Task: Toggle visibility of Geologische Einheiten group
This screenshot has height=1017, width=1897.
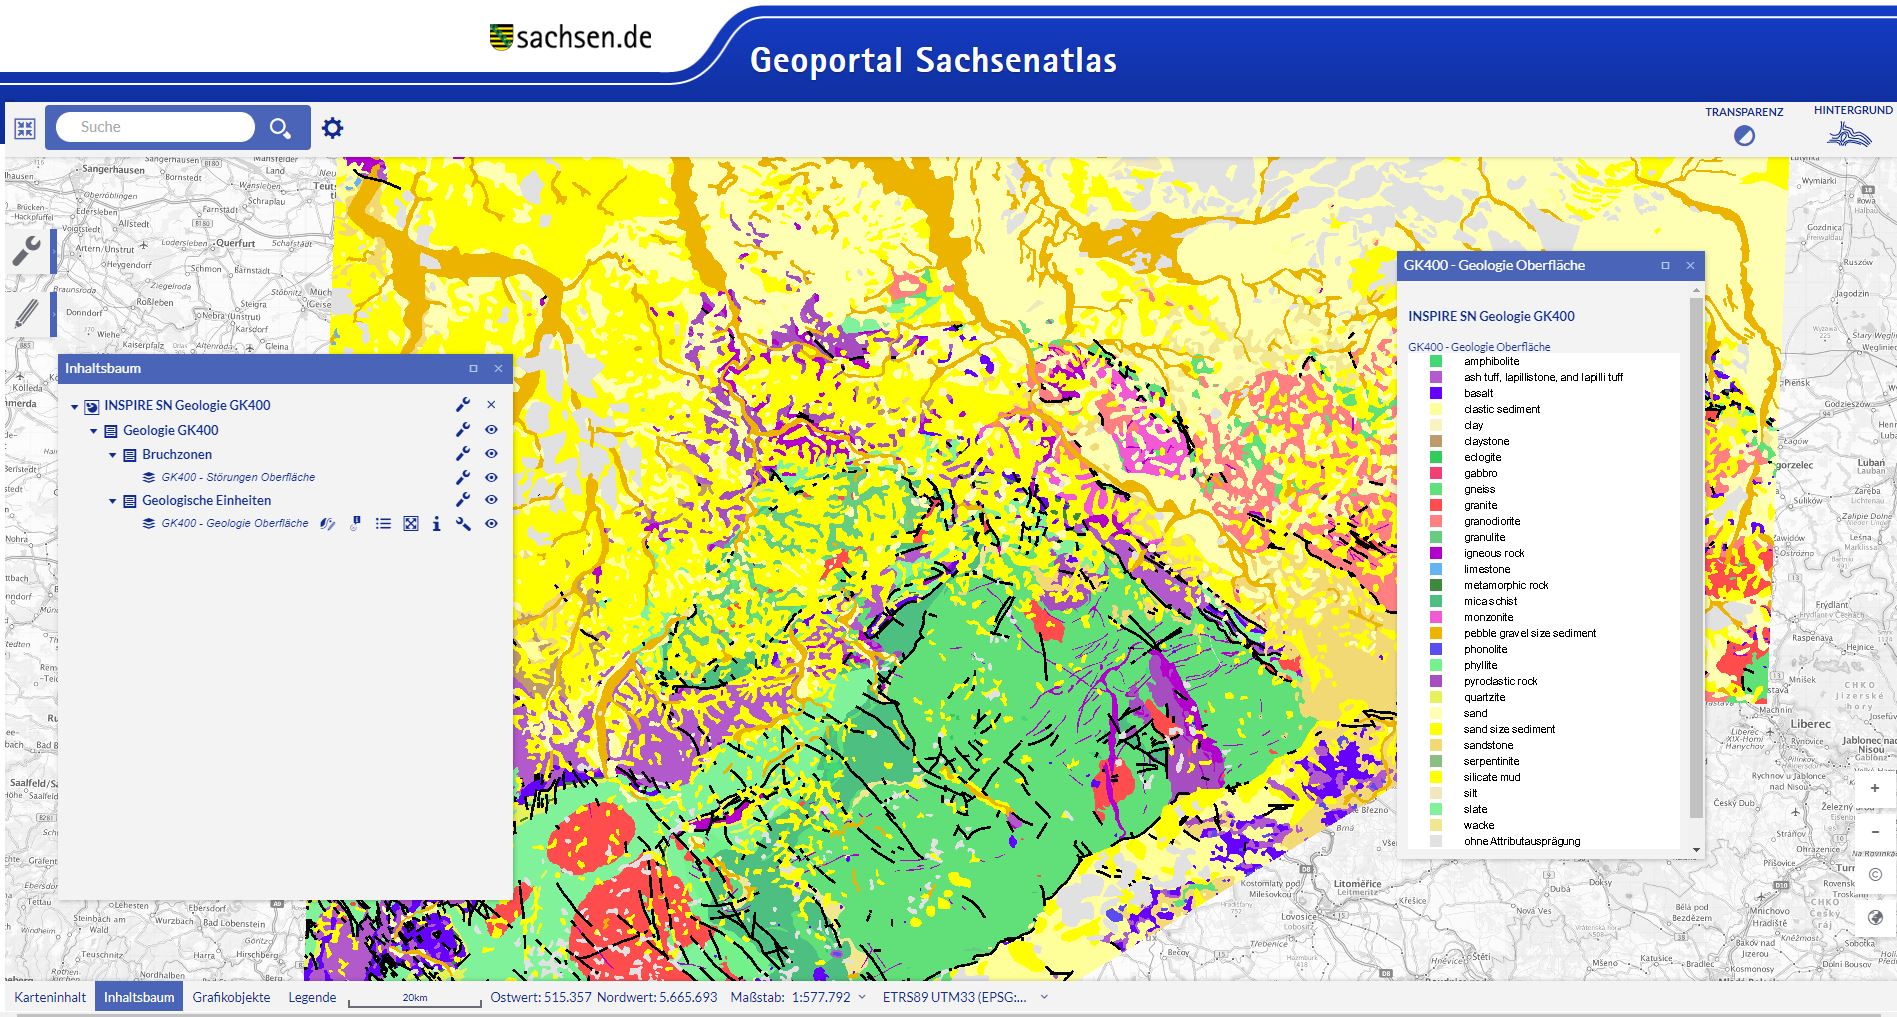Action: [x=491, y=500]
